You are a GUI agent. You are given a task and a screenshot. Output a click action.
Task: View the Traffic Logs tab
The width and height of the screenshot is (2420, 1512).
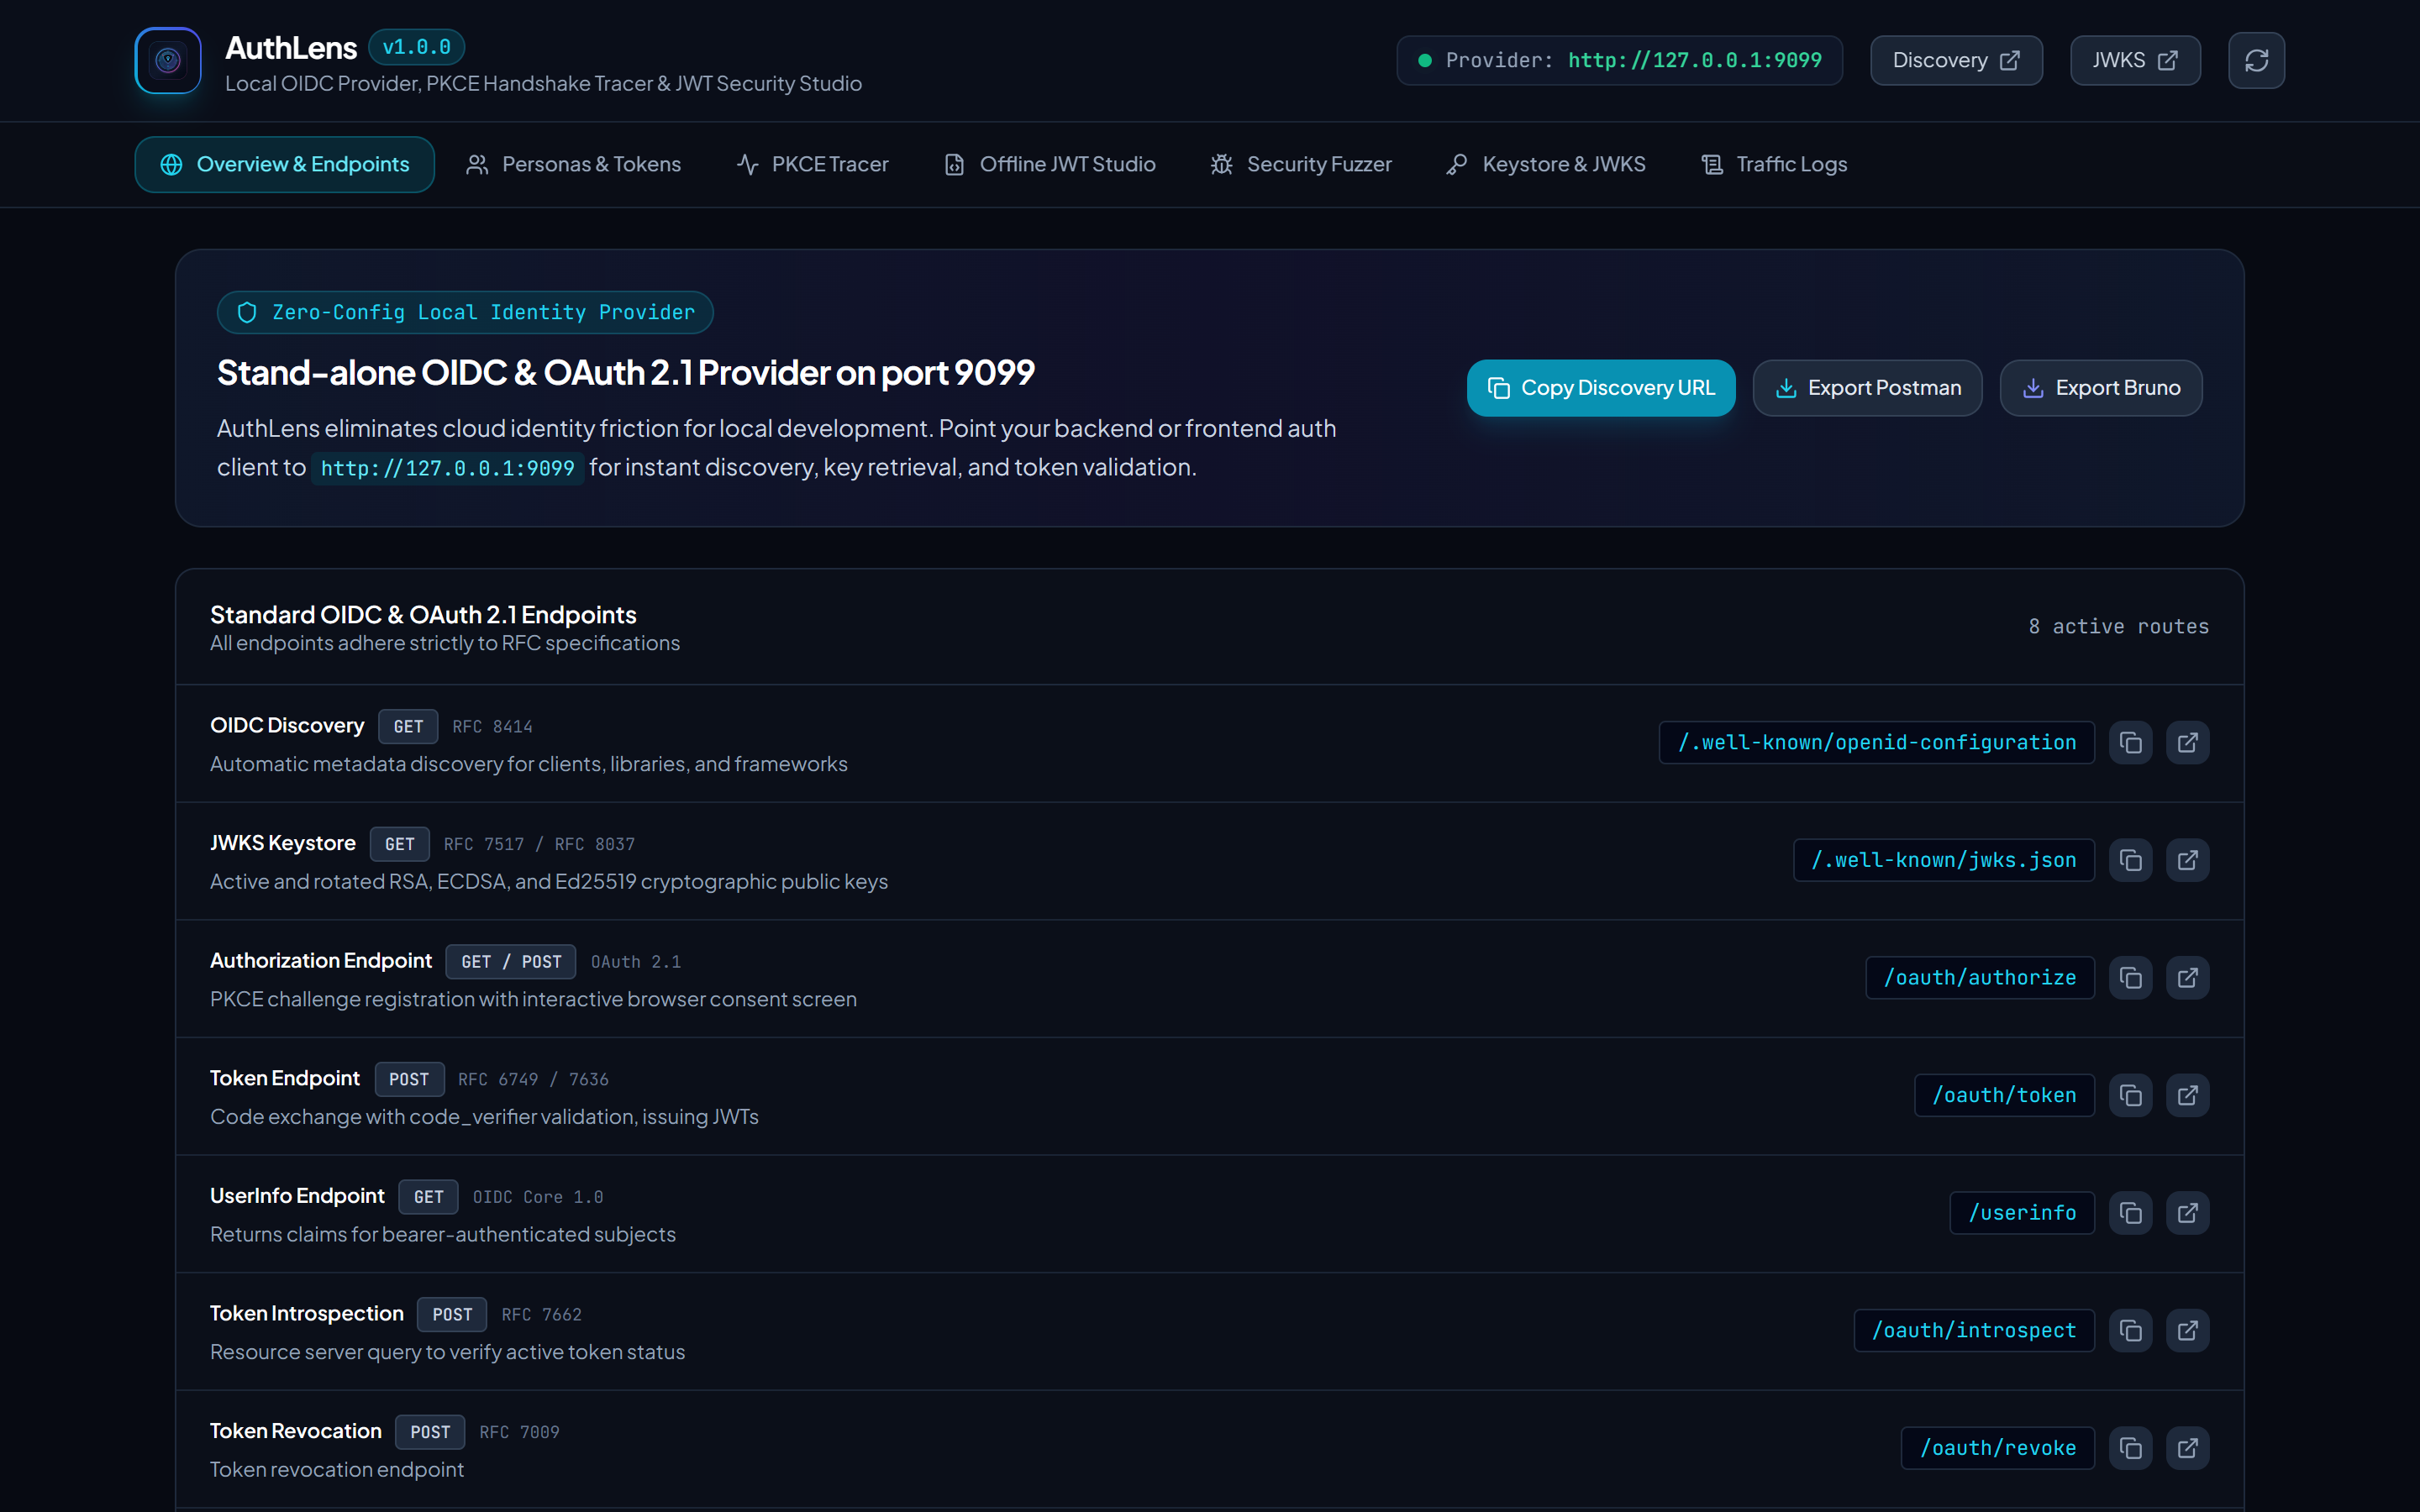(1773, 164)
